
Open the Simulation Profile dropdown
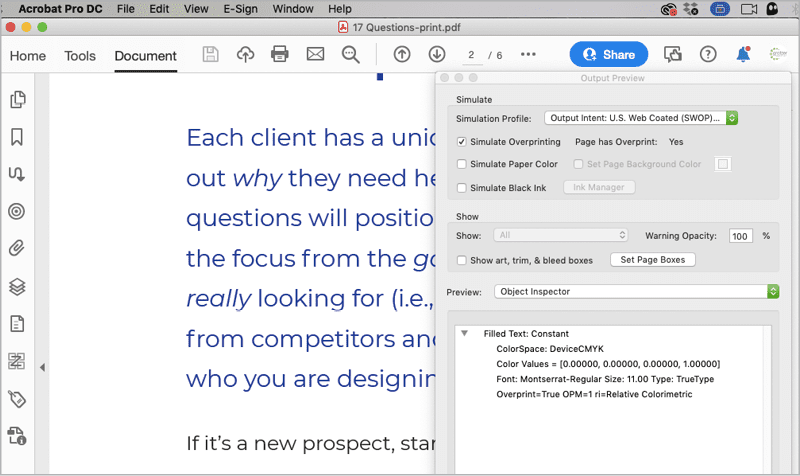[641, 118]
